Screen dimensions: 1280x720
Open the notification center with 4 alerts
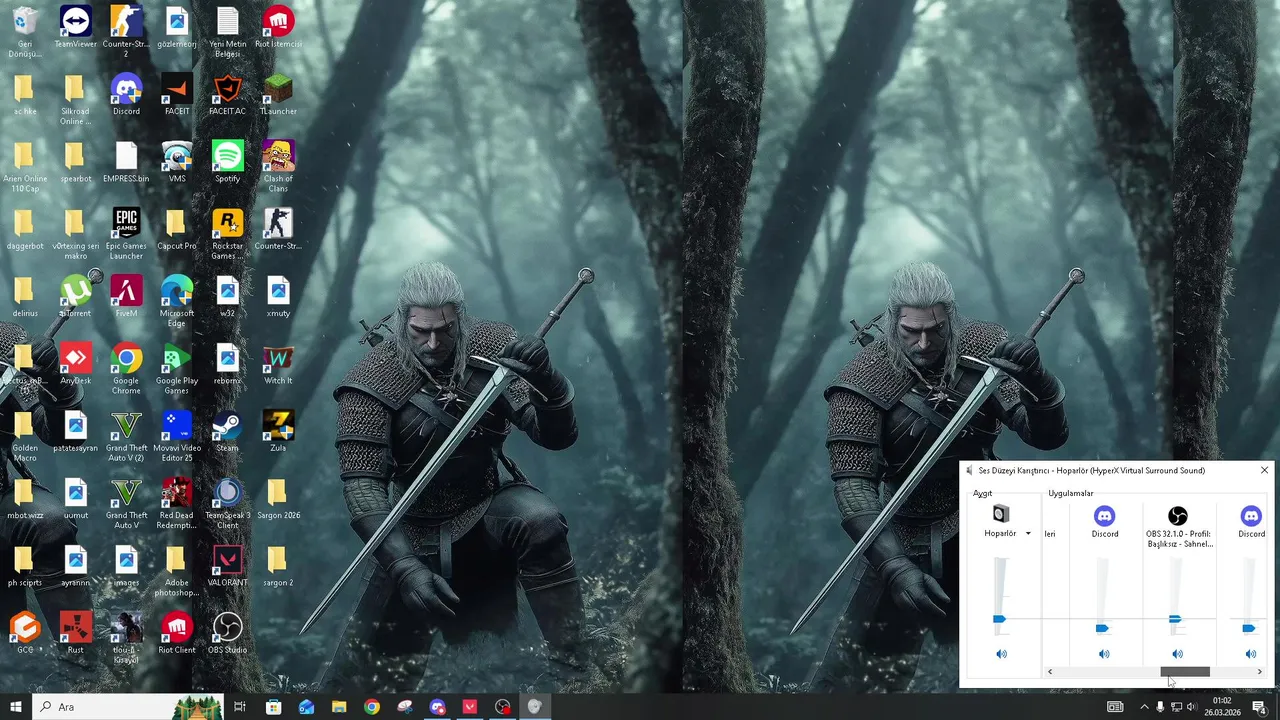click(1260, 707)
